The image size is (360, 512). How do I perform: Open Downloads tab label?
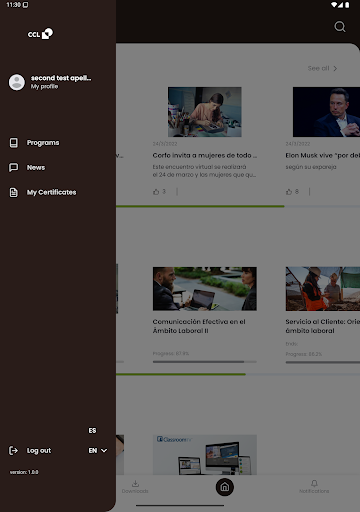coord(135,491)
